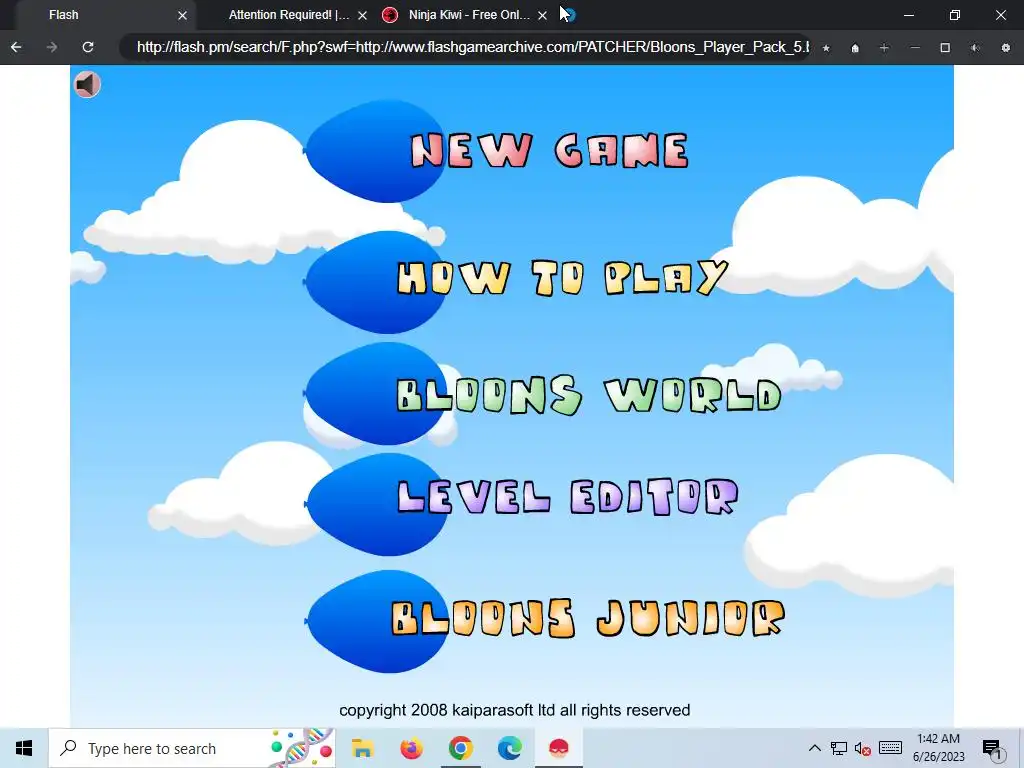Toggle fullscreen with the toolbar square icon
The image size is (1024, 768).
coord(945,48)
